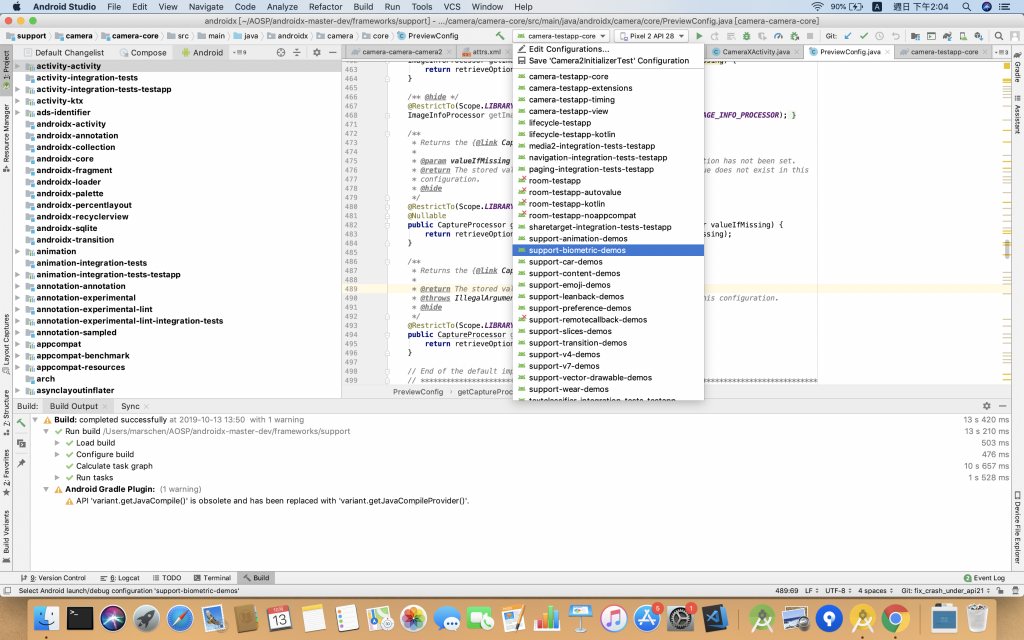Image resolution: width=1024 pixels, height=640 pixels.
Task: Click the build hammer icon in Build panel
Action: (21, 423)
